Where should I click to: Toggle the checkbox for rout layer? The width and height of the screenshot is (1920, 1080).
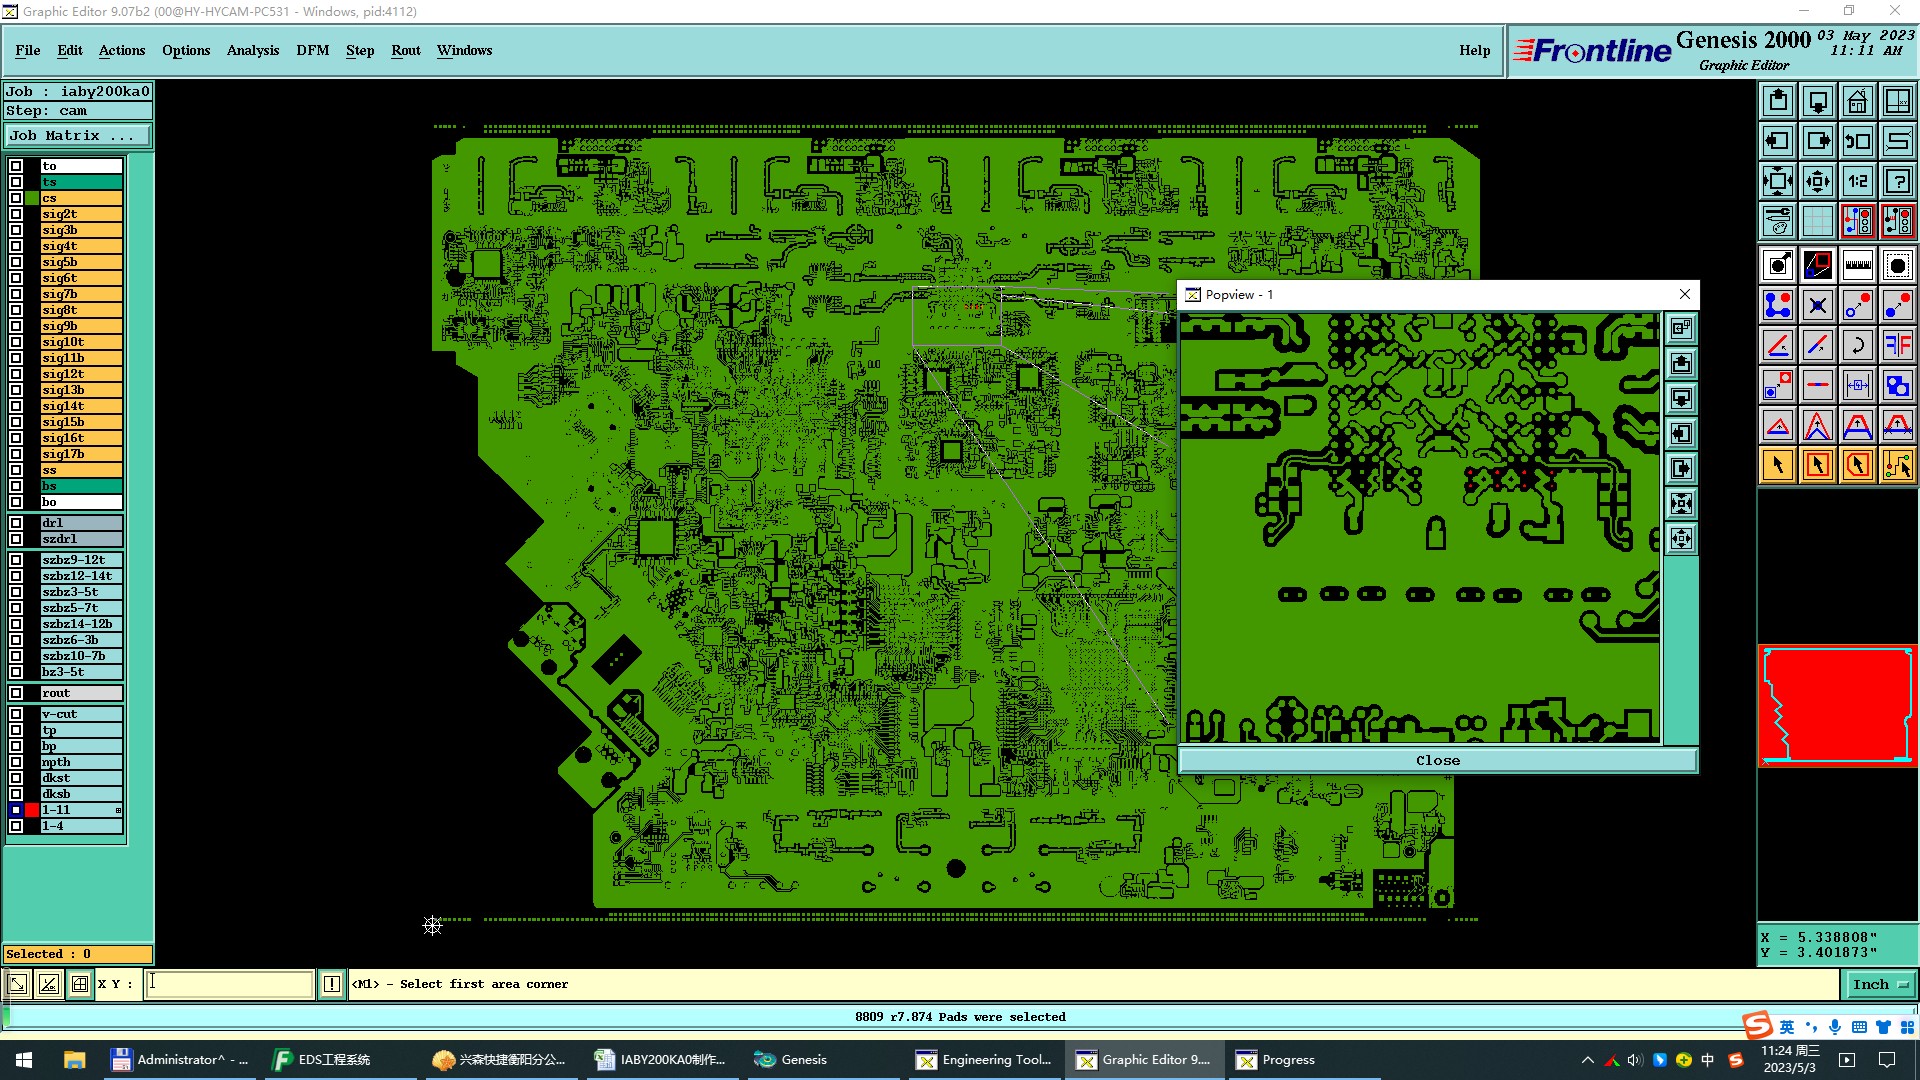16,693
